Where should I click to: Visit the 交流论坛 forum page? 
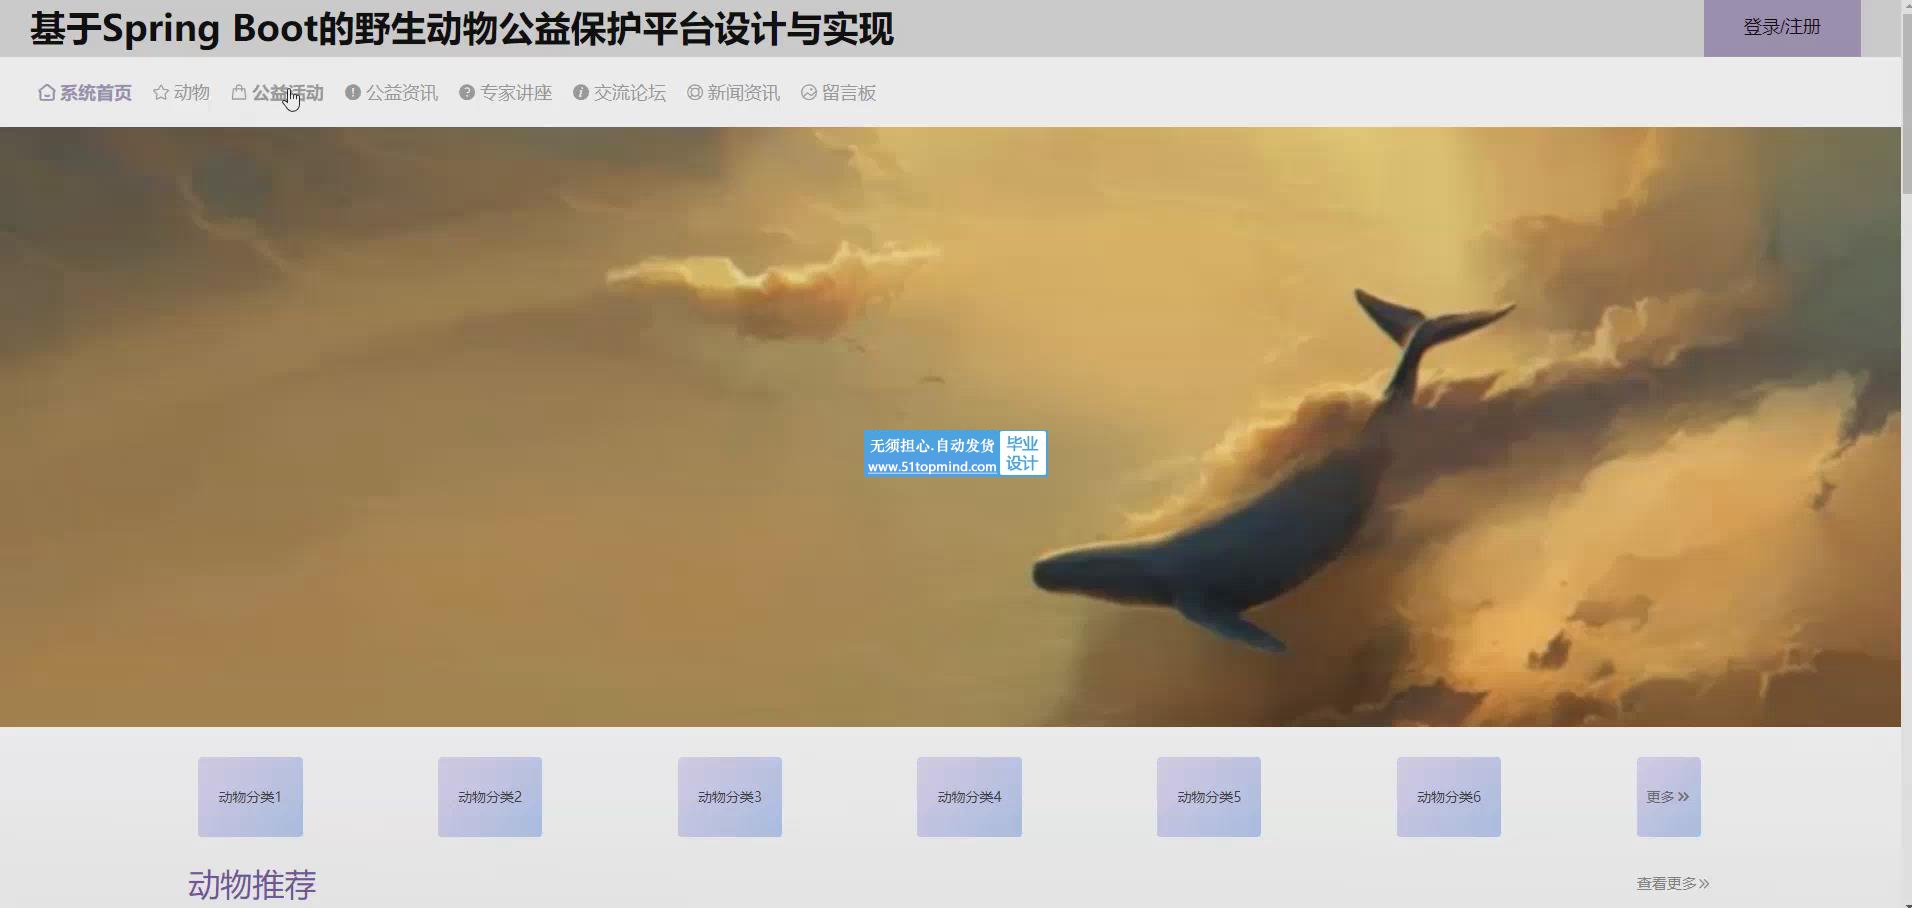pyautogui.click(x=619, y=93)
